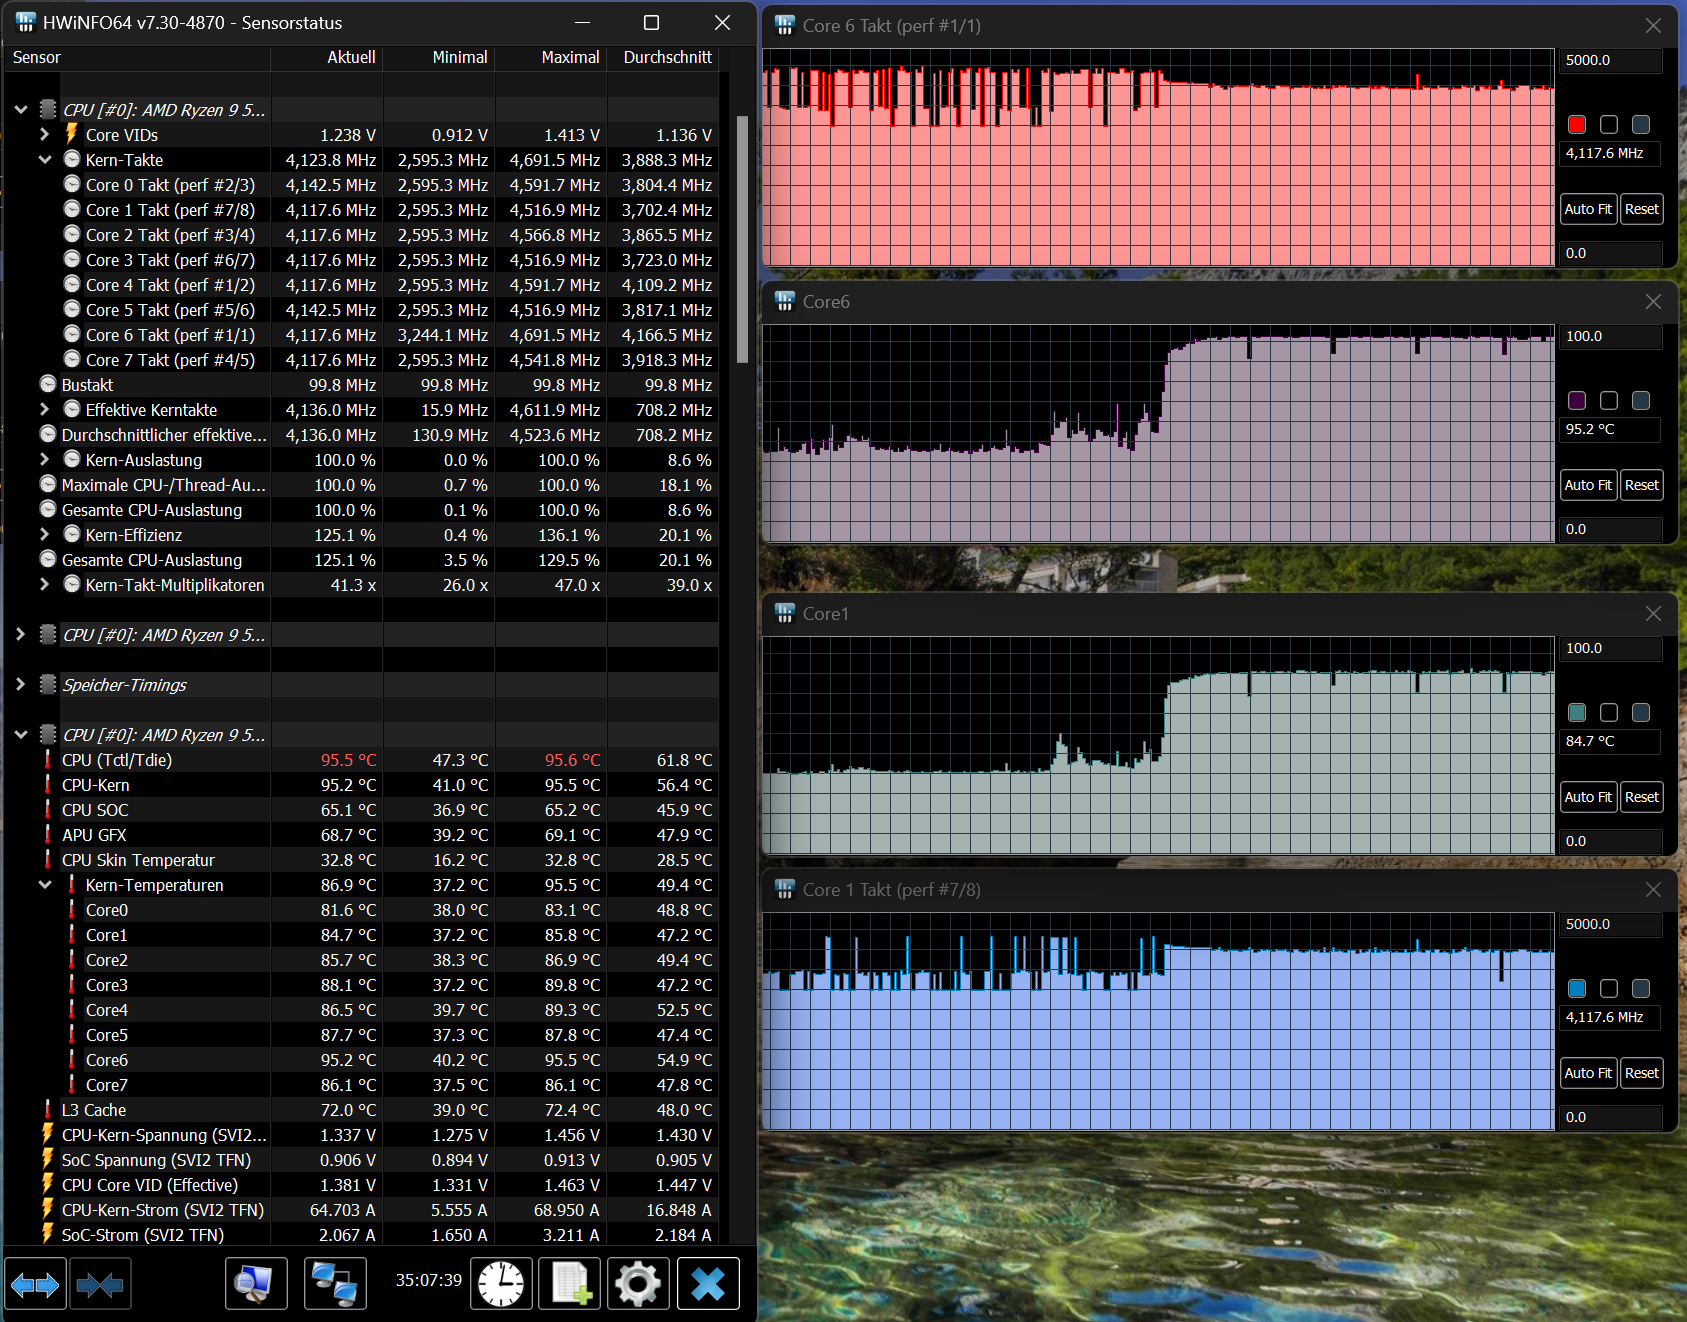Click the lightning bolt icon beside Core VIDs
Screen dimensions: 1687x1322
[70, 134]
